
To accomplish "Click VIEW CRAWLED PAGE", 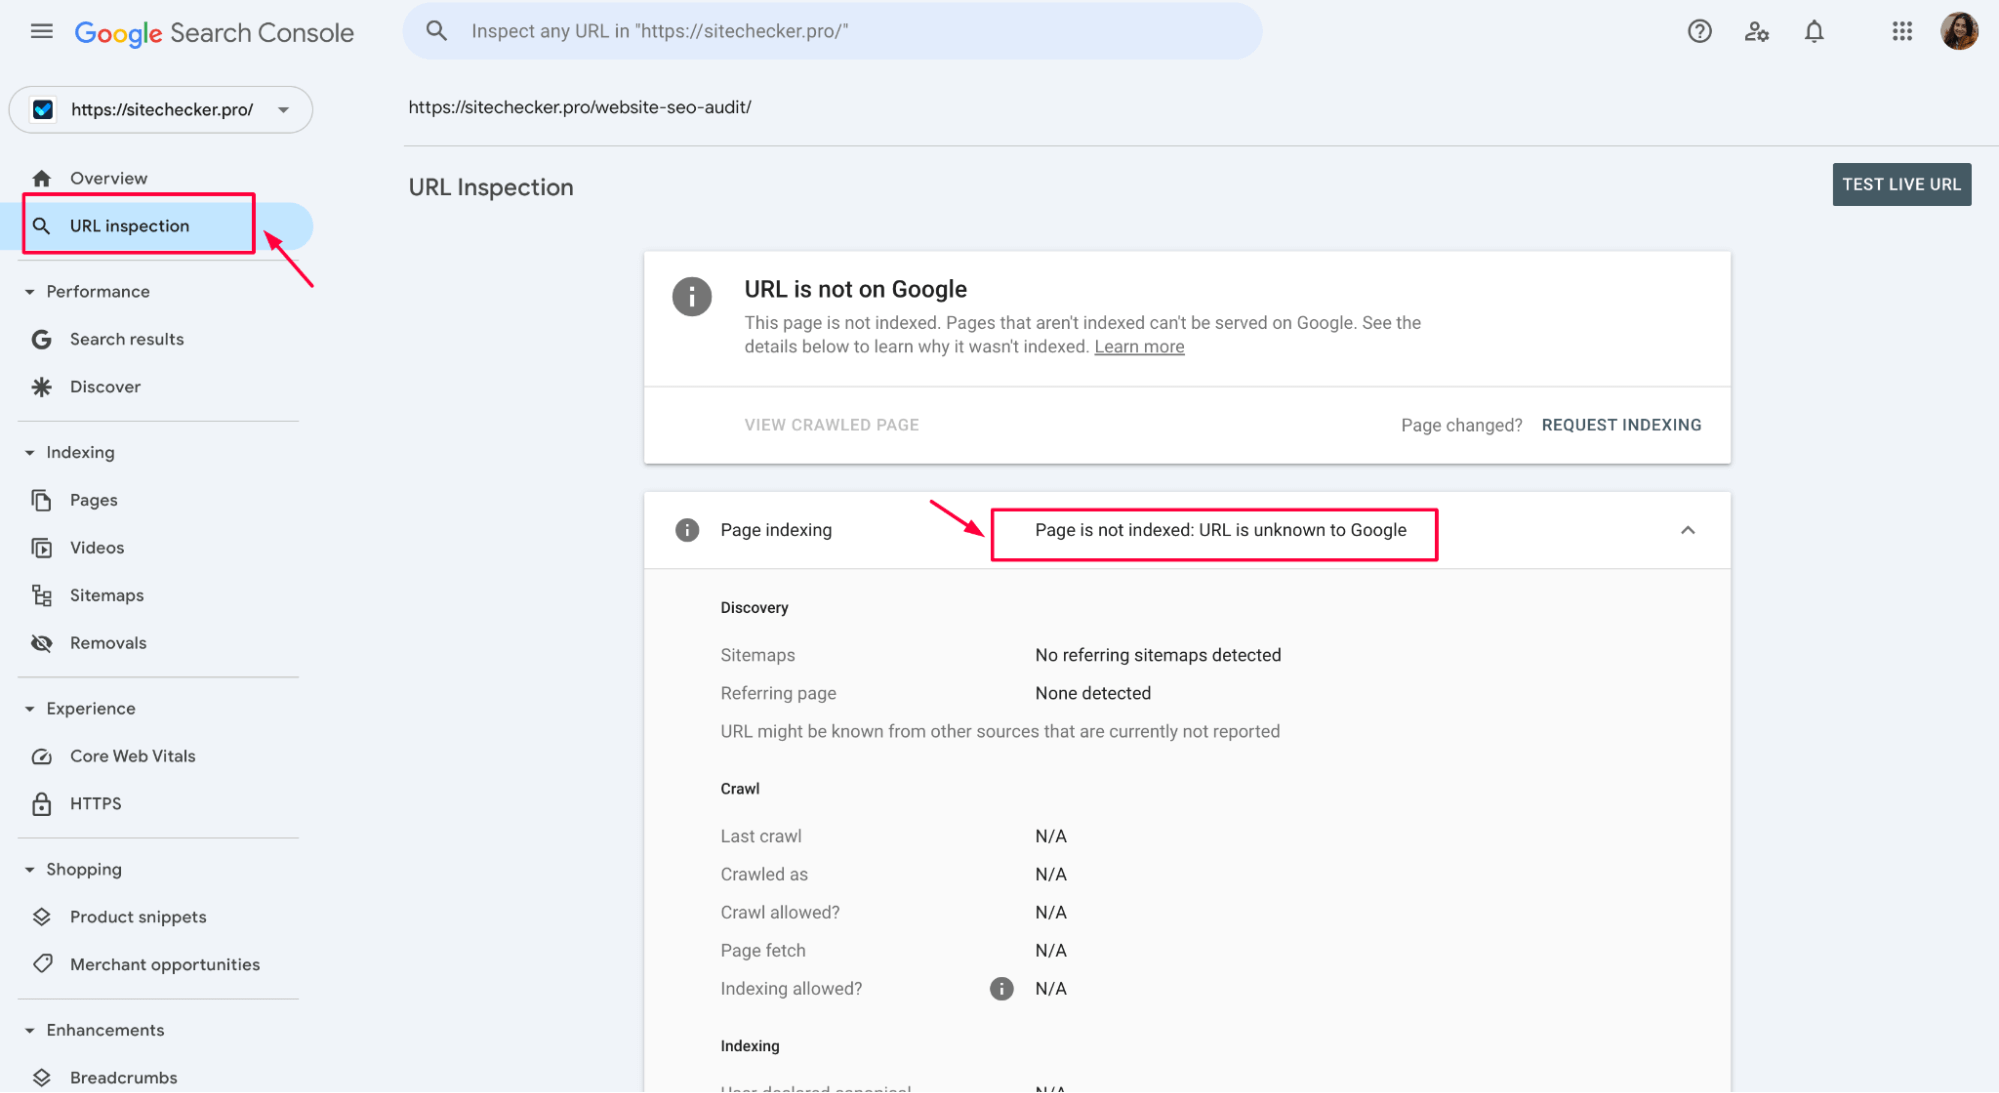I will [x=831, y=425].
